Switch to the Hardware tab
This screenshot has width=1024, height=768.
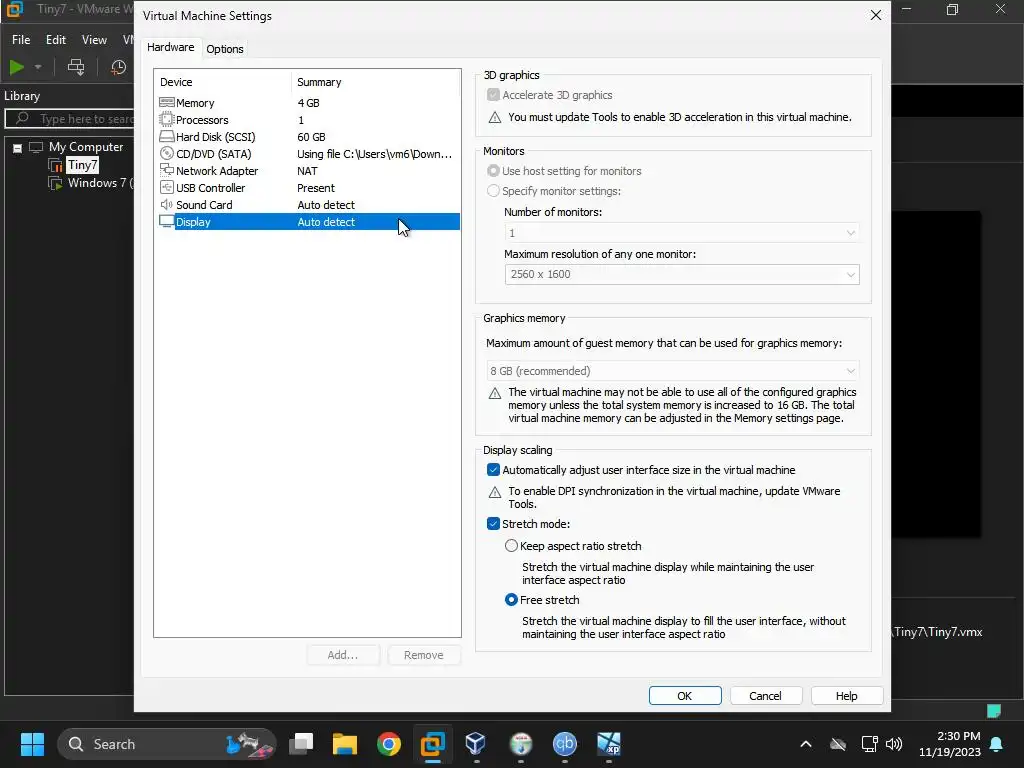tap(170, 47)
